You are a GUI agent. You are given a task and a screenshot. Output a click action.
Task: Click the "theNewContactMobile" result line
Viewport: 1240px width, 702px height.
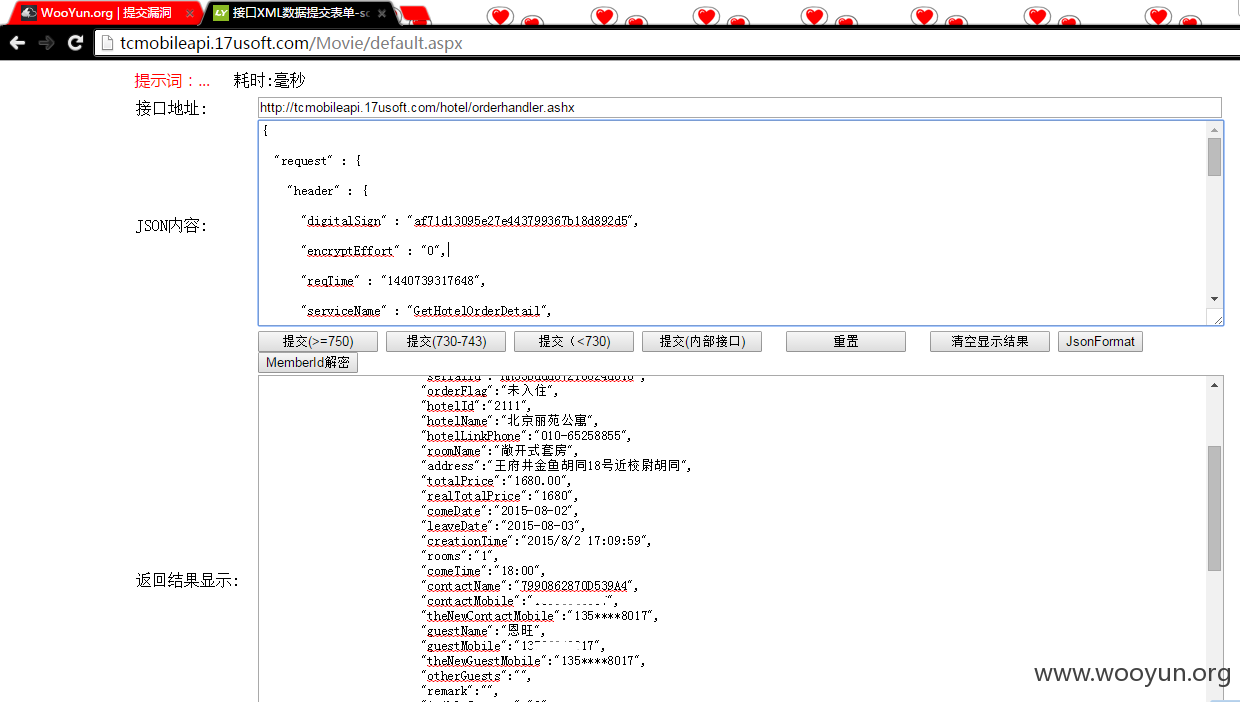(x=540, y=616)
